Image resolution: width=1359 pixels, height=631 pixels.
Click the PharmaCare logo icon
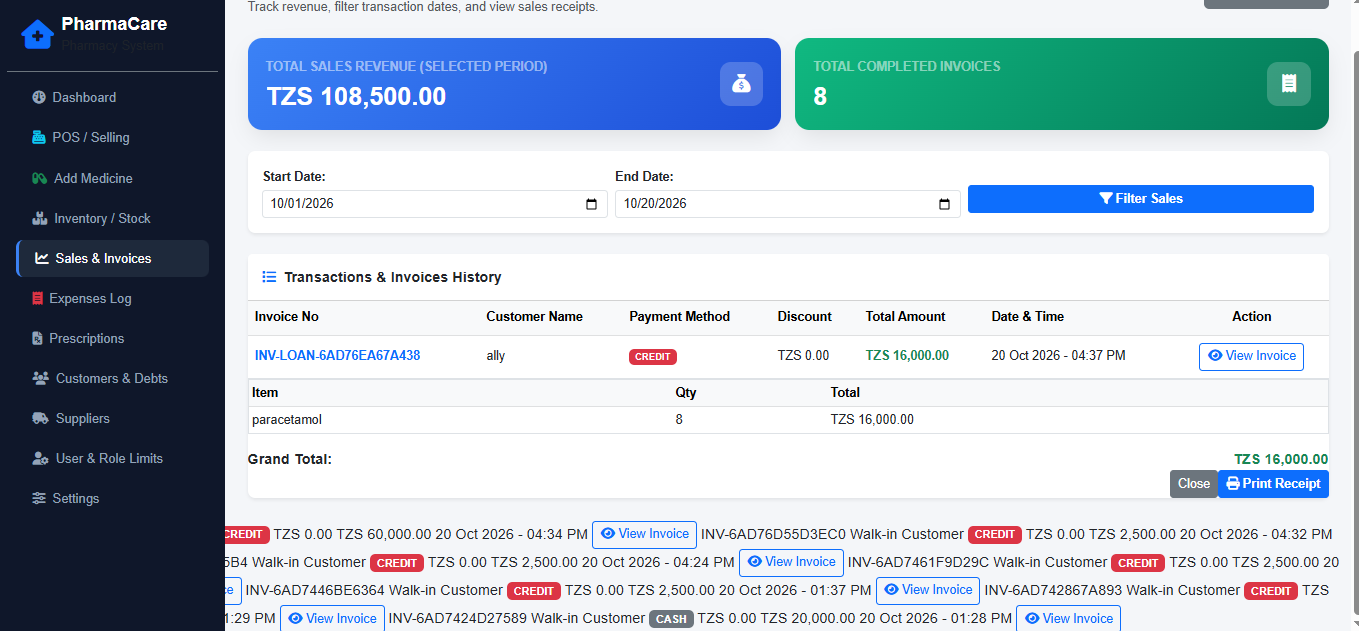[37, 35]
